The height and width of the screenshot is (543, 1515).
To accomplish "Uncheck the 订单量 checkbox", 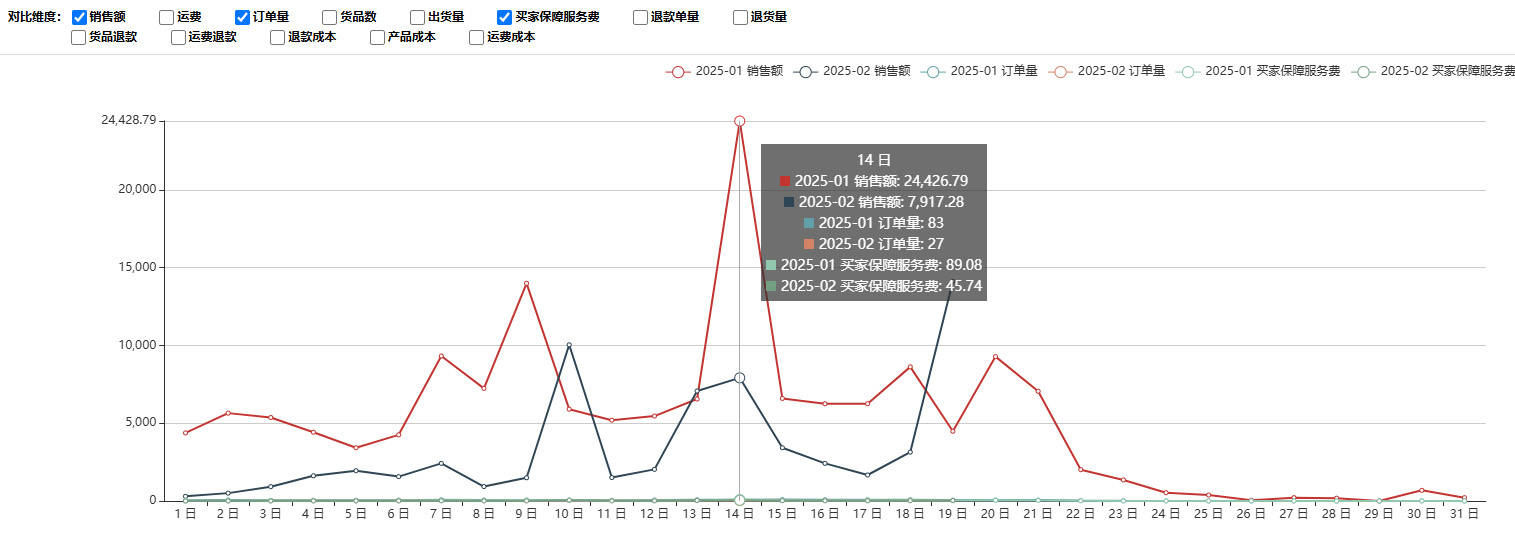I will click(x=242, y=17).
